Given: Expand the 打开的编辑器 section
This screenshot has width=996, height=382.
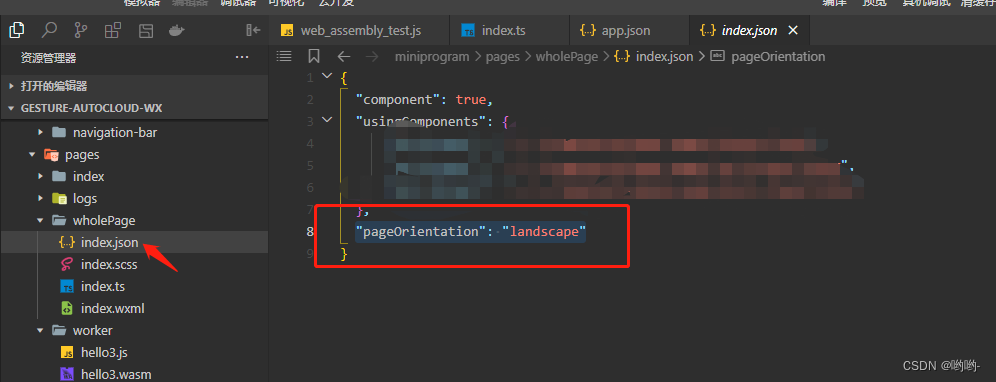Looking at the screenshot, I should click(134, 86).
